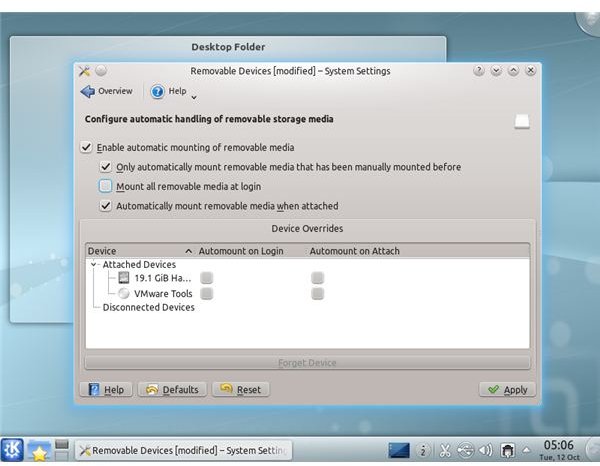Open the virtual desktop pager in the panel
Screen dimensions: 600x466
click(62, 450)
